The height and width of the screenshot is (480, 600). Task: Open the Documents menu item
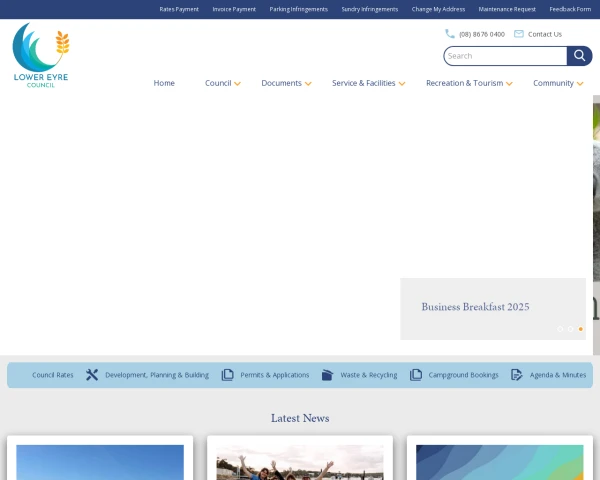[x=282, y=83]
